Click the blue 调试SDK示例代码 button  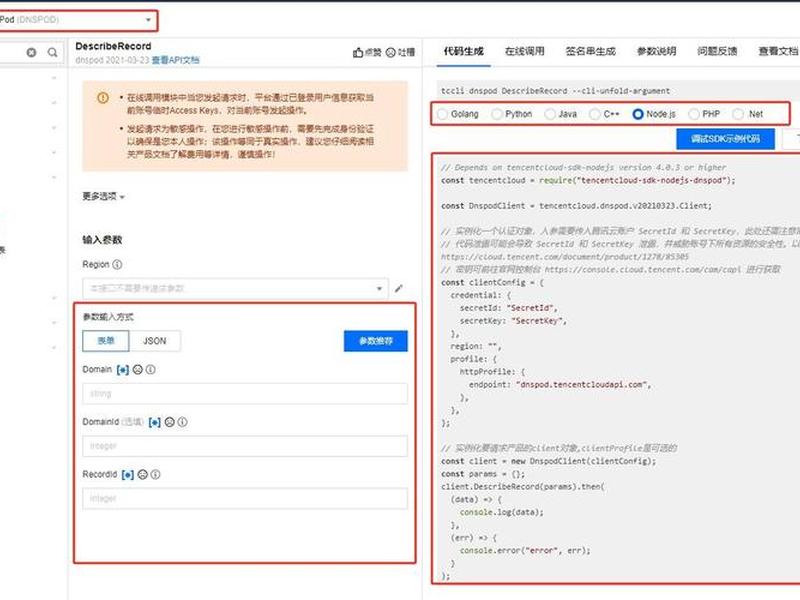click(x=726, y=139)
